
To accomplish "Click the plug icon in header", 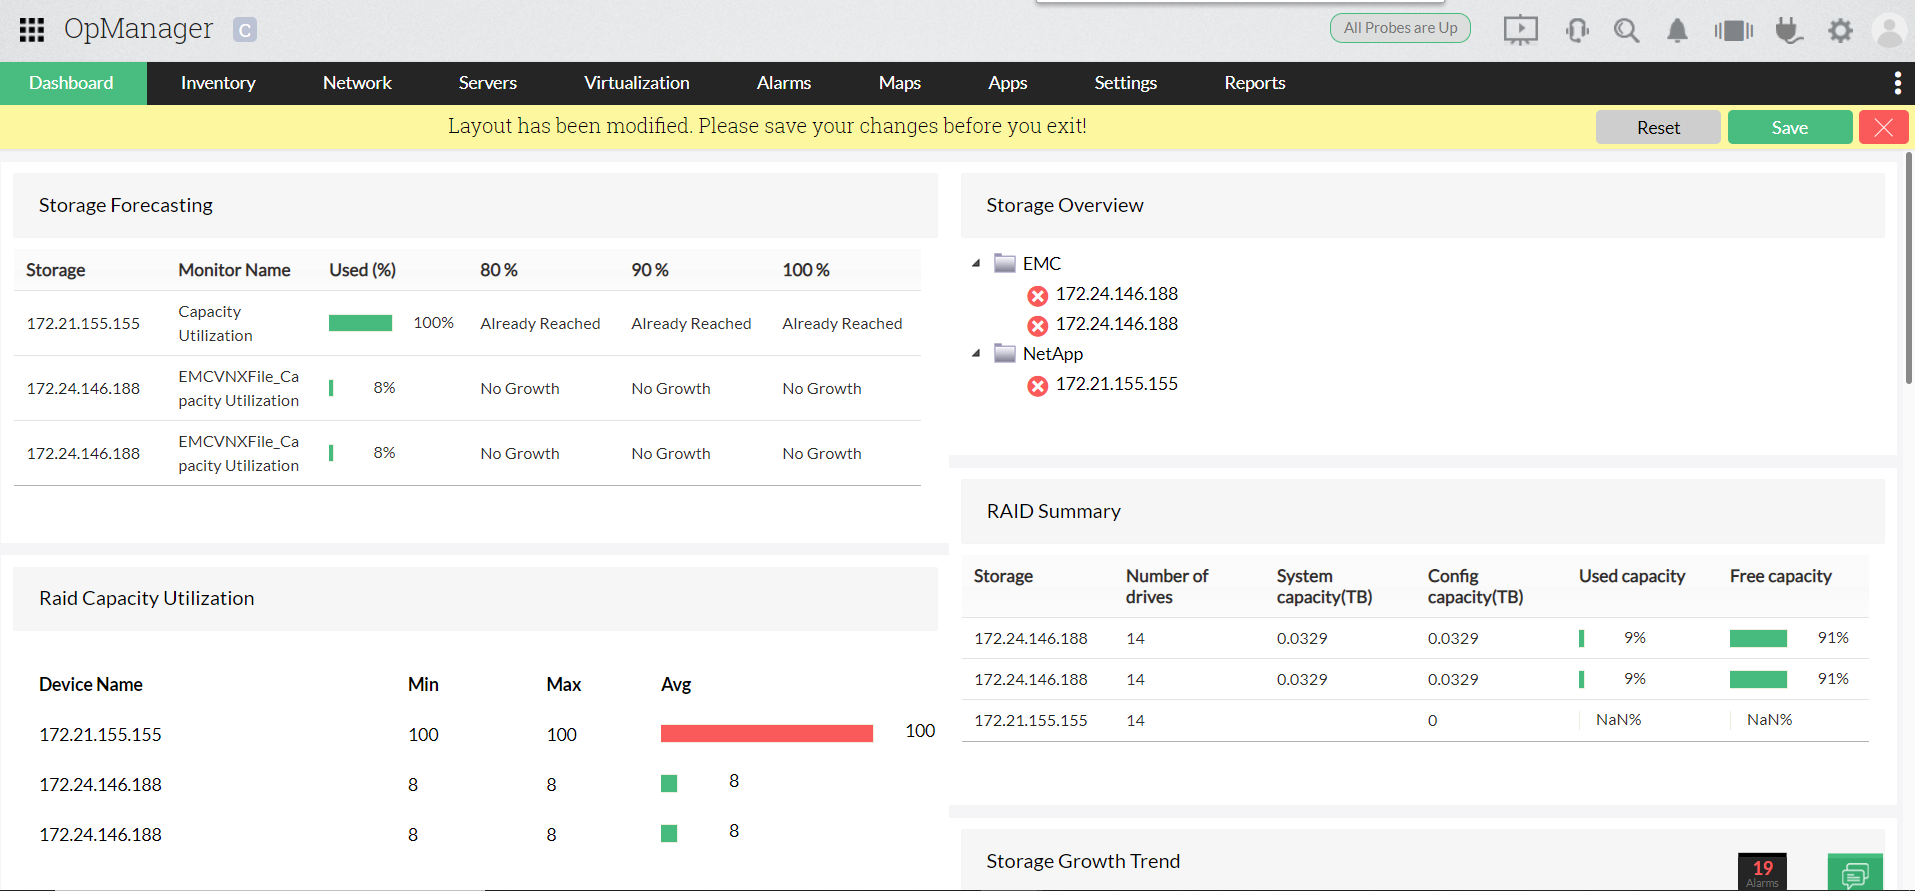I will point(1789,30).
